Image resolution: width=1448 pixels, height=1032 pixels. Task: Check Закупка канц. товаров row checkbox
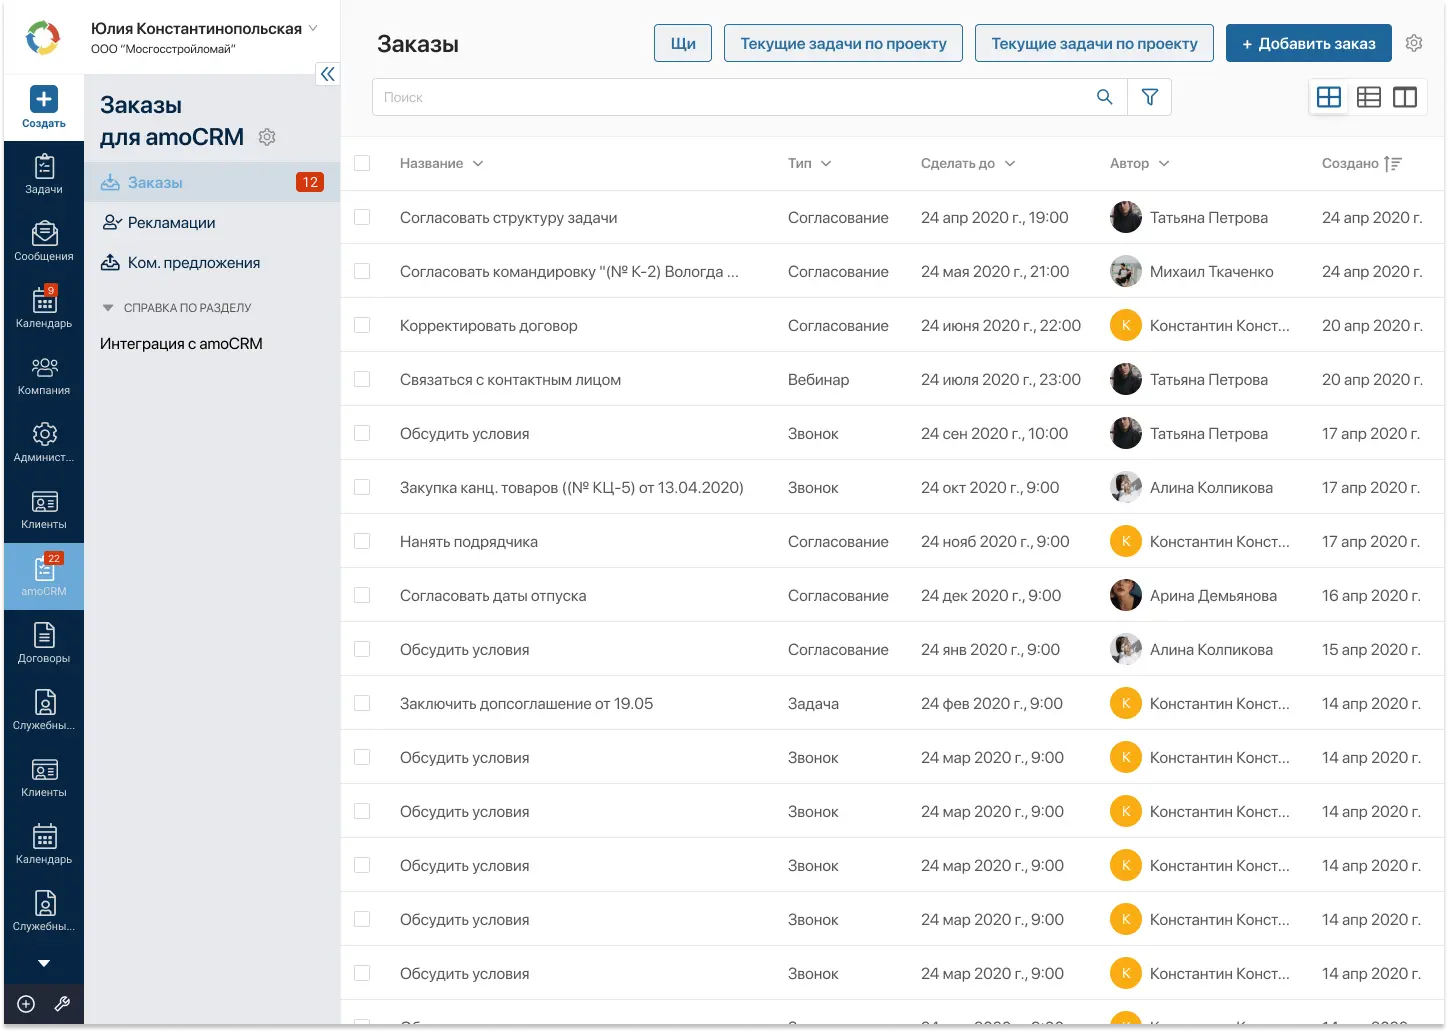[x=362, y=487]
